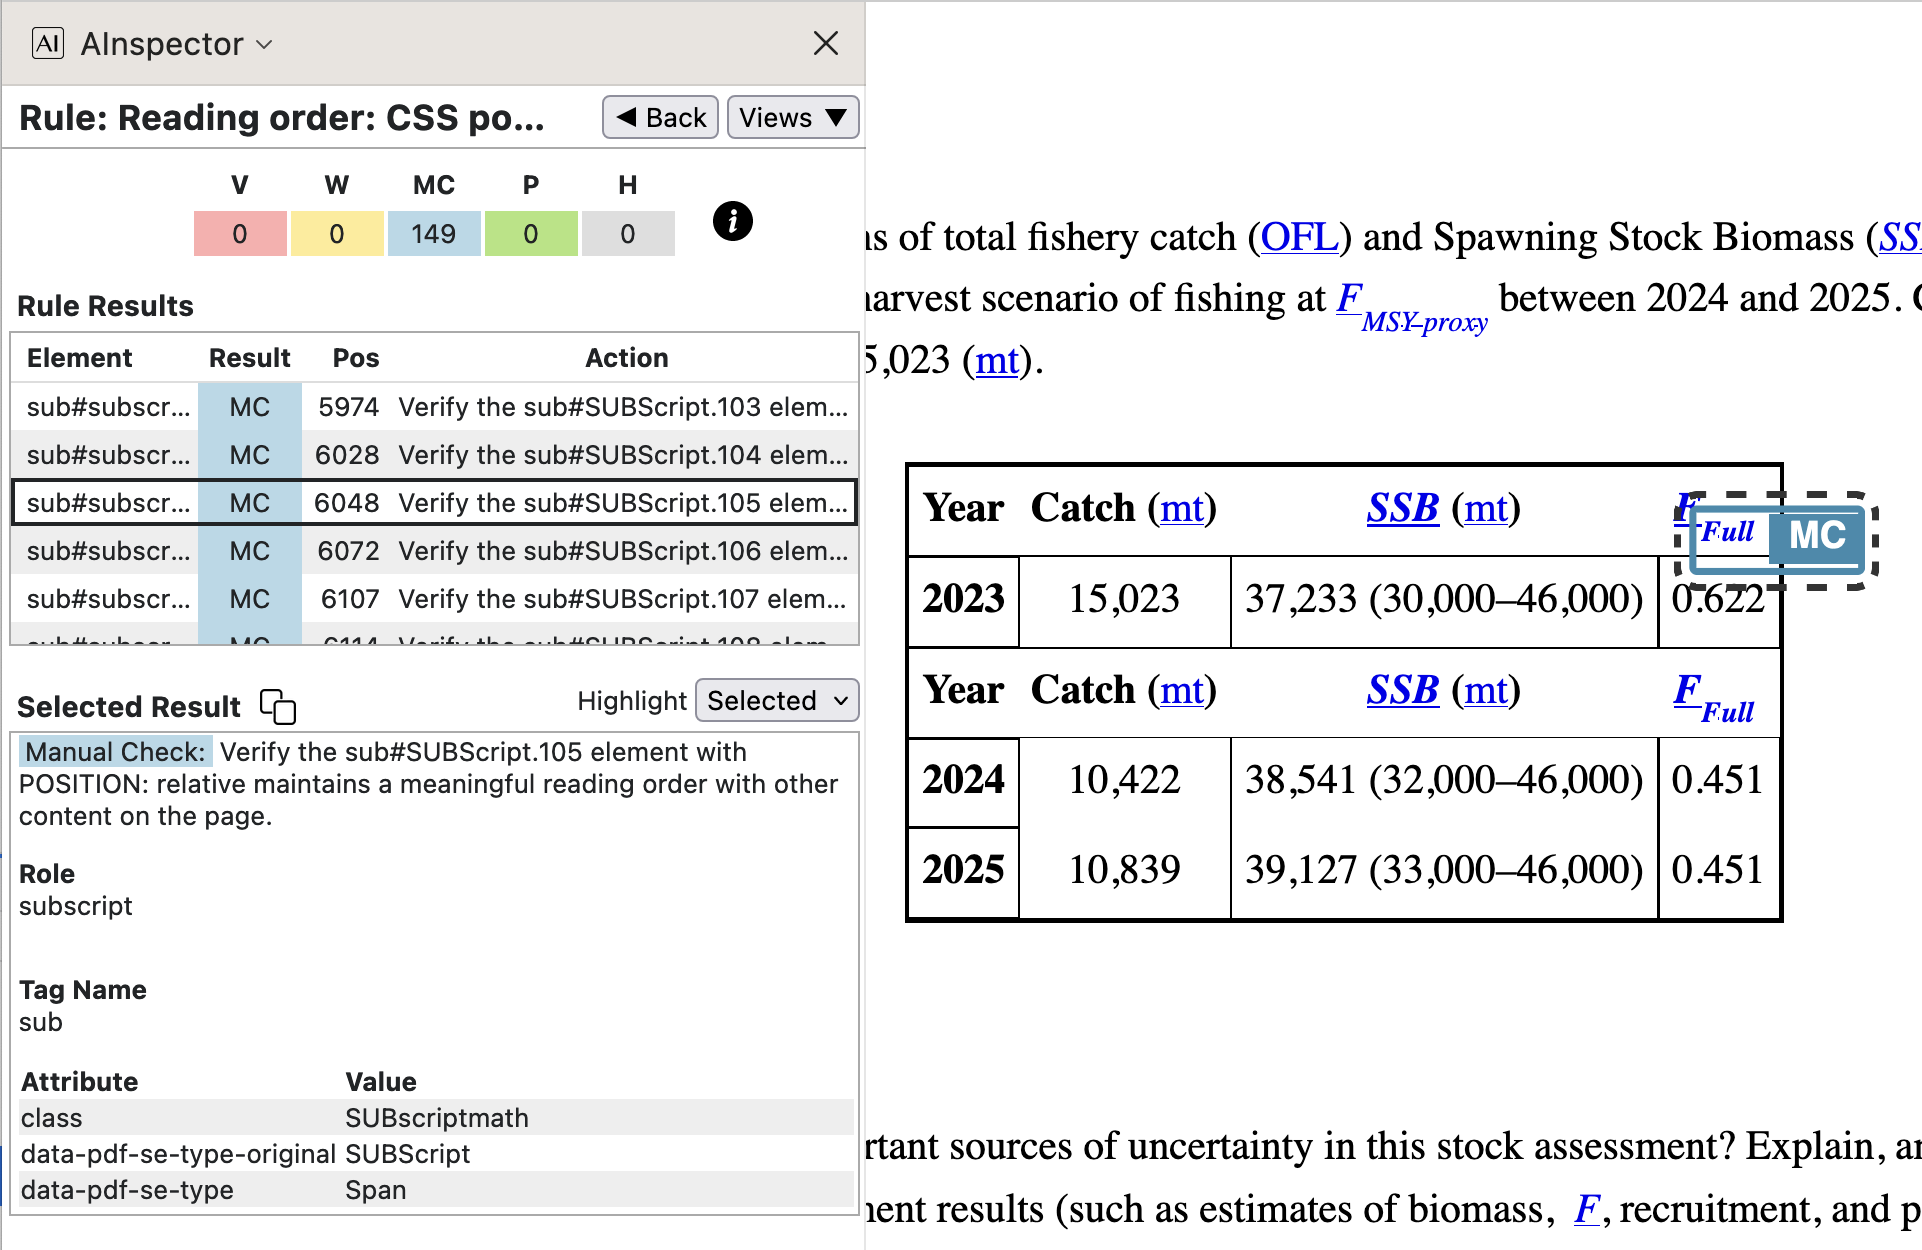The image size is (1922, 1250).
Task: Click the manual checks count 149
Action: click(x=433, y=234)
